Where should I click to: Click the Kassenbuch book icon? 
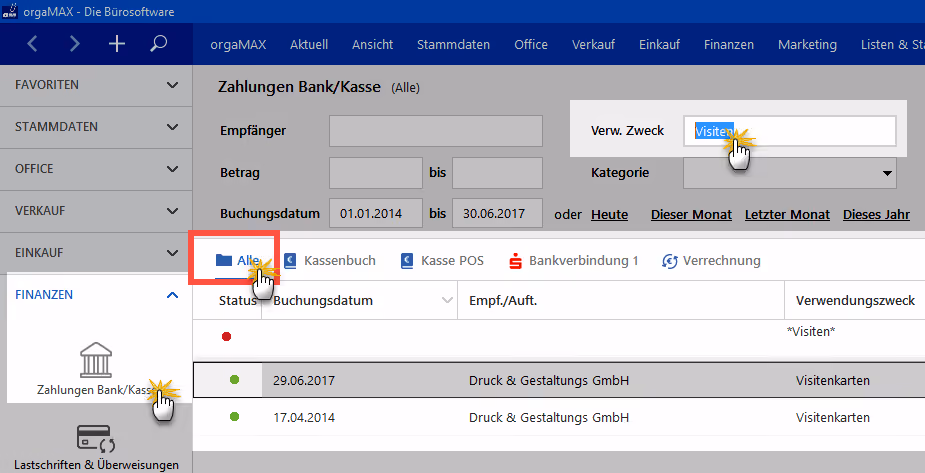(x=290, y=261)
